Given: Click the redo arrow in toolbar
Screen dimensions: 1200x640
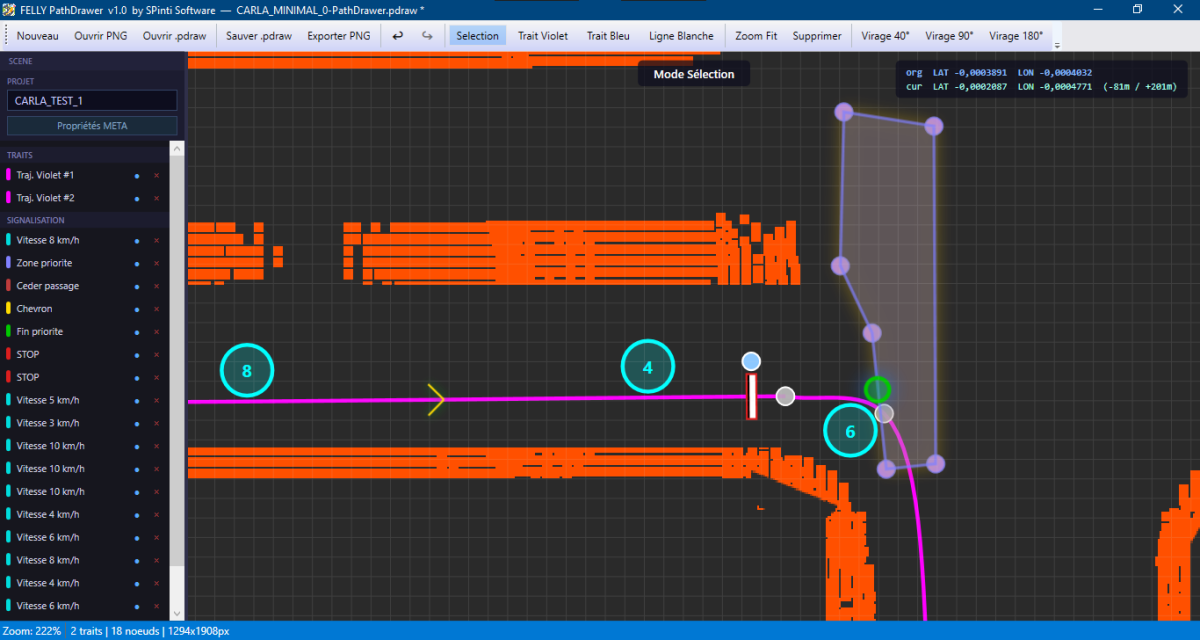Looking at the screenshot, I should pos(427,36).
